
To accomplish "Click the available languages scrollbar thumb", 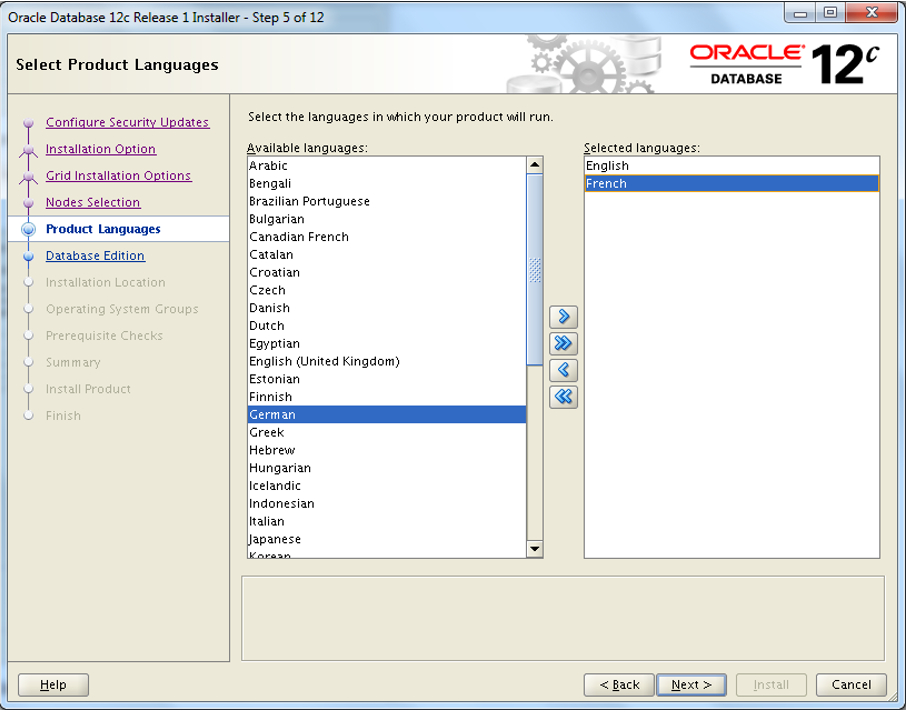I will 535,270.
